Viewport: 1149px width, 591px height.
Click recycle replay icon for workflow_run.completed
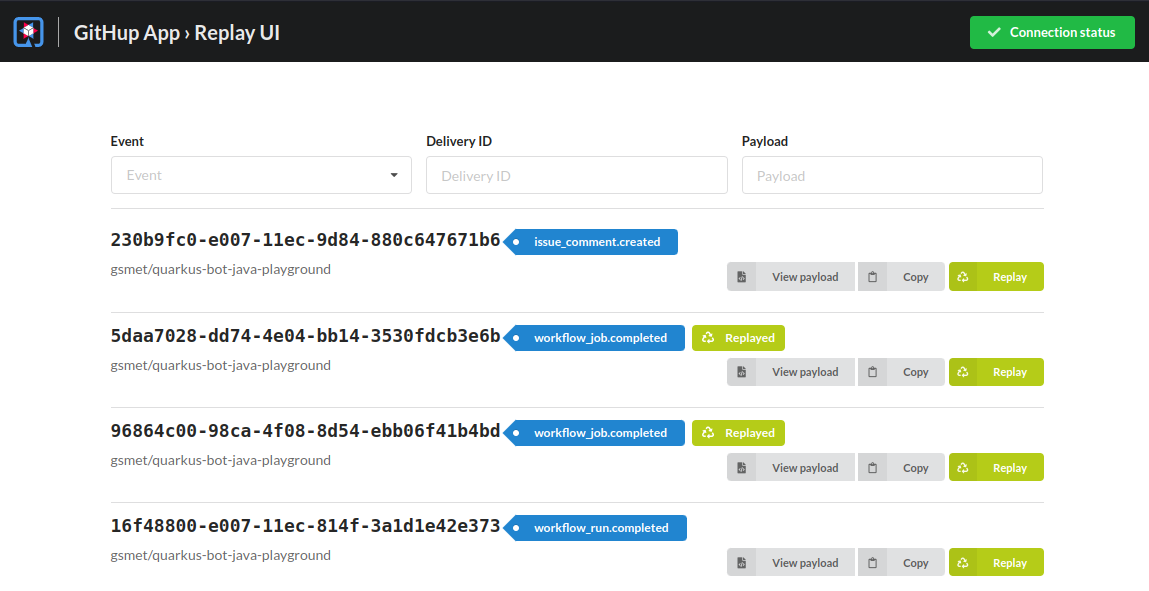(963, 563)
